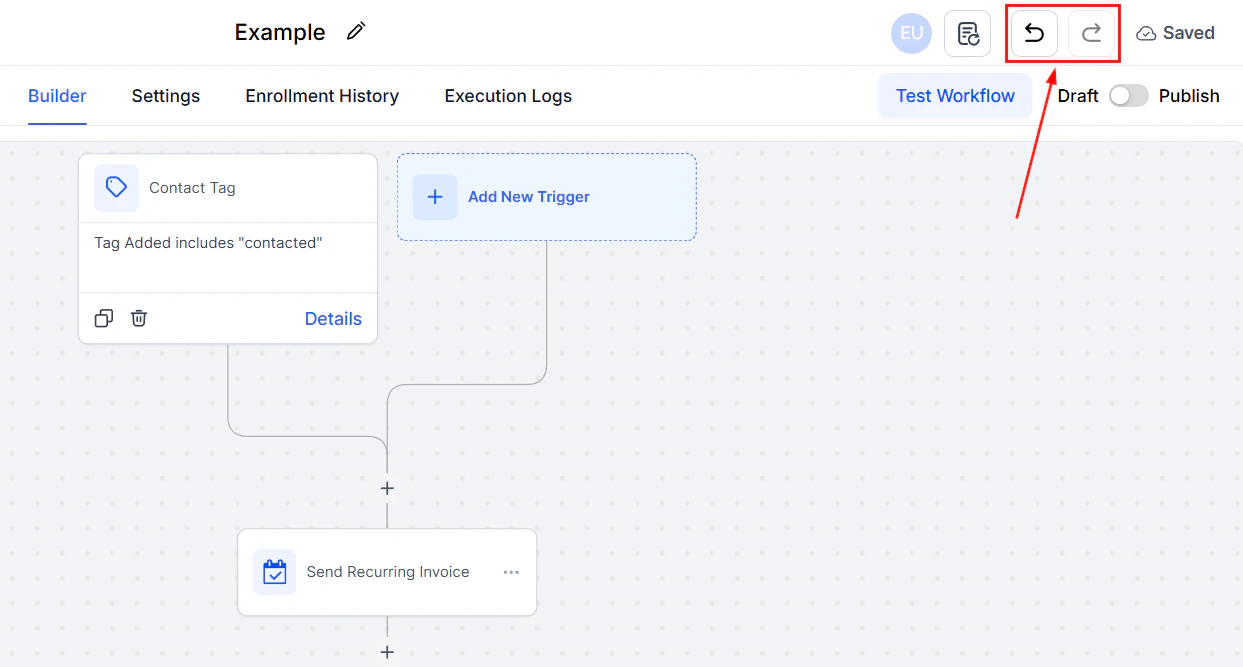
Task: View the Enrollment History tab
Action: [321, 95]
